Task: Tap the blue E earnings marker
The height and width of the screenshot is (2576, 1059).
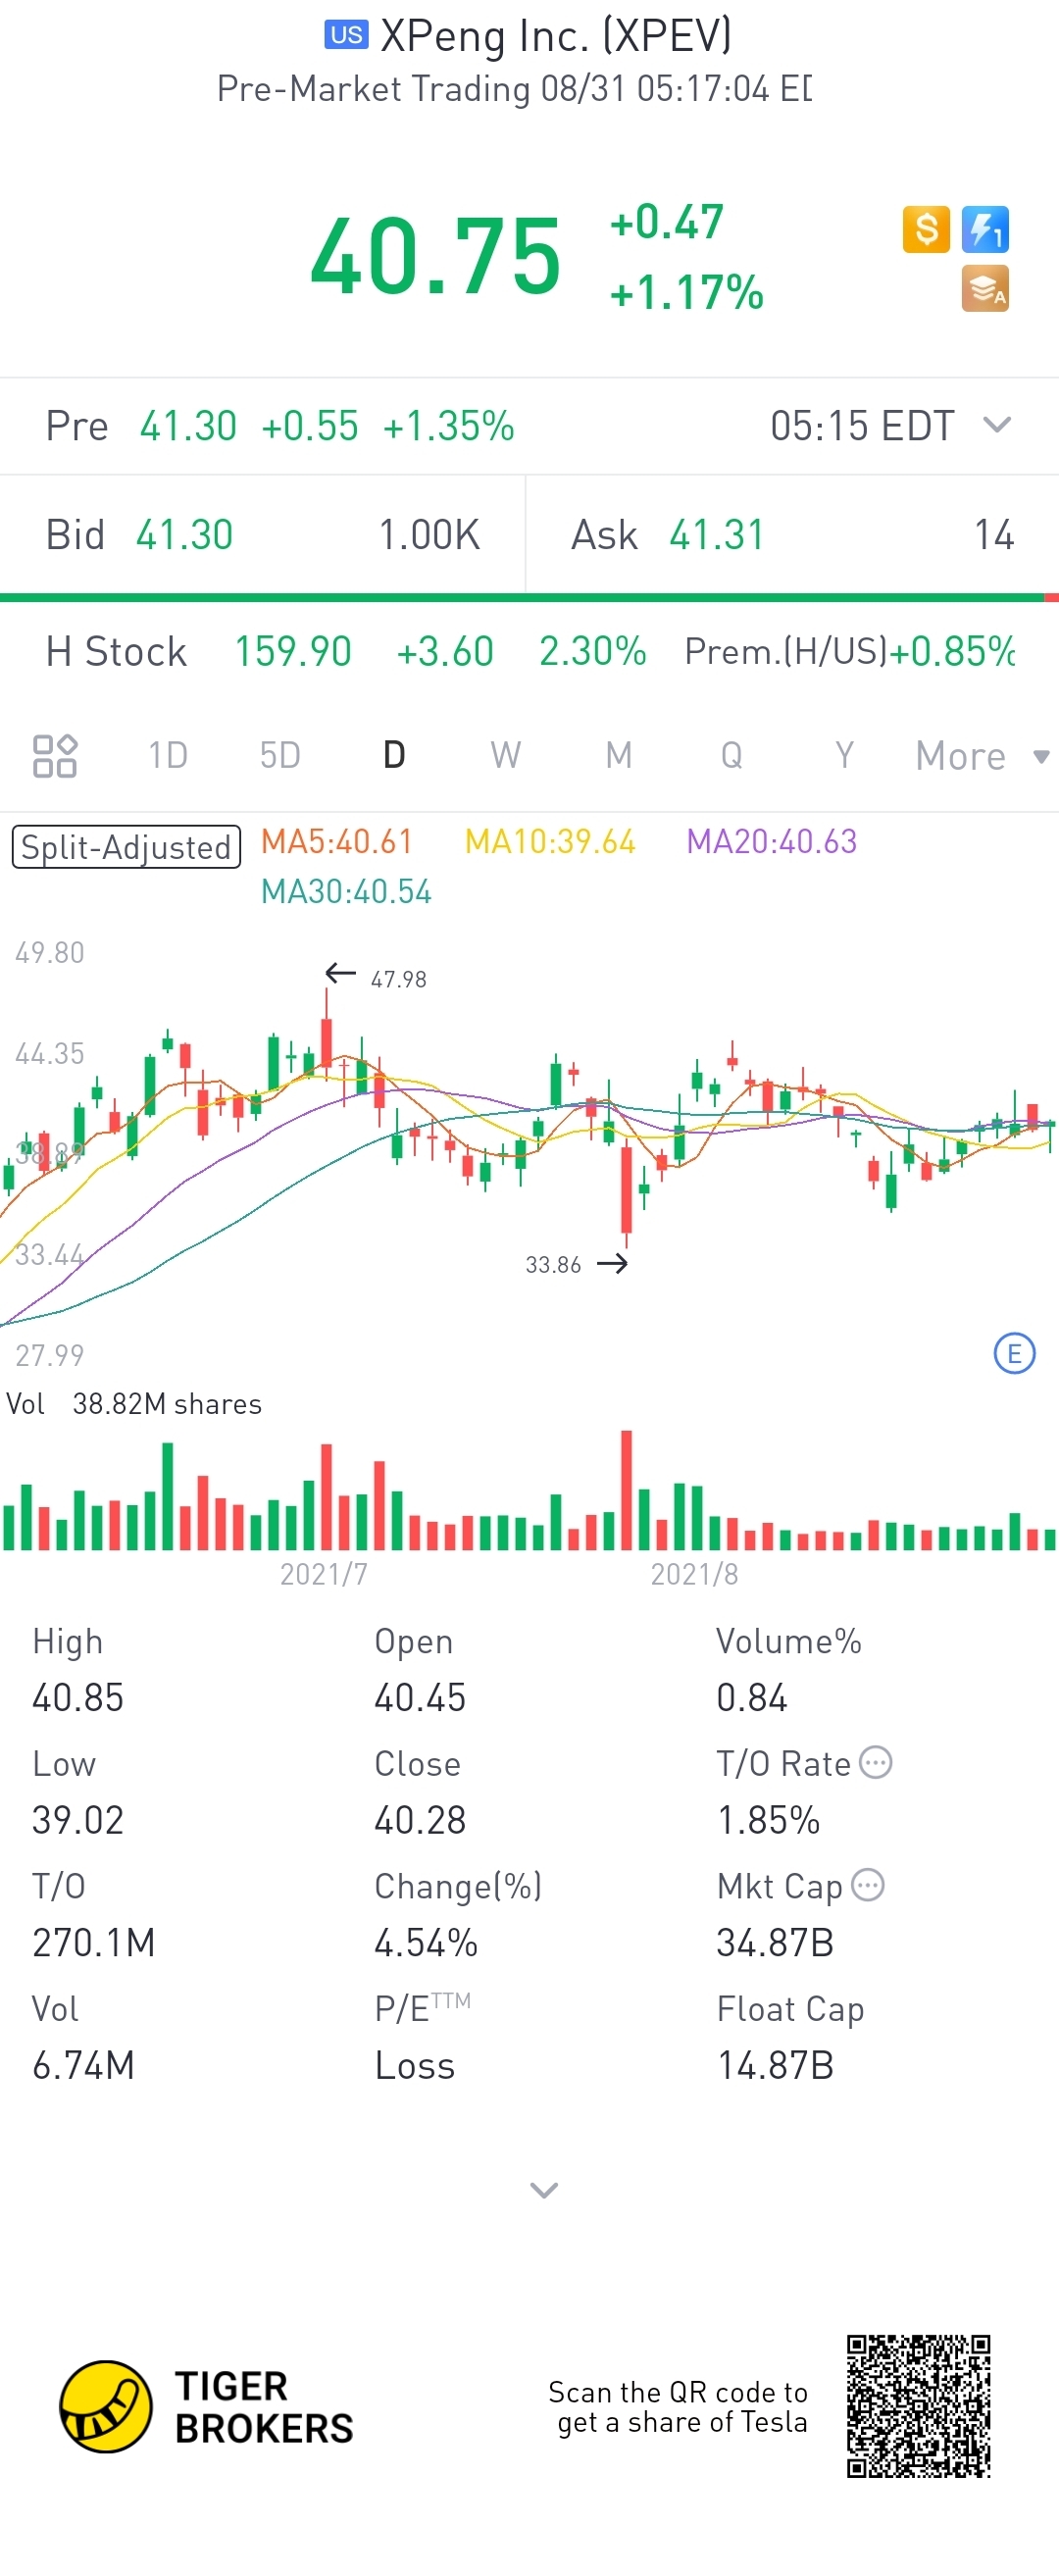Action: coord(1014,1354)
